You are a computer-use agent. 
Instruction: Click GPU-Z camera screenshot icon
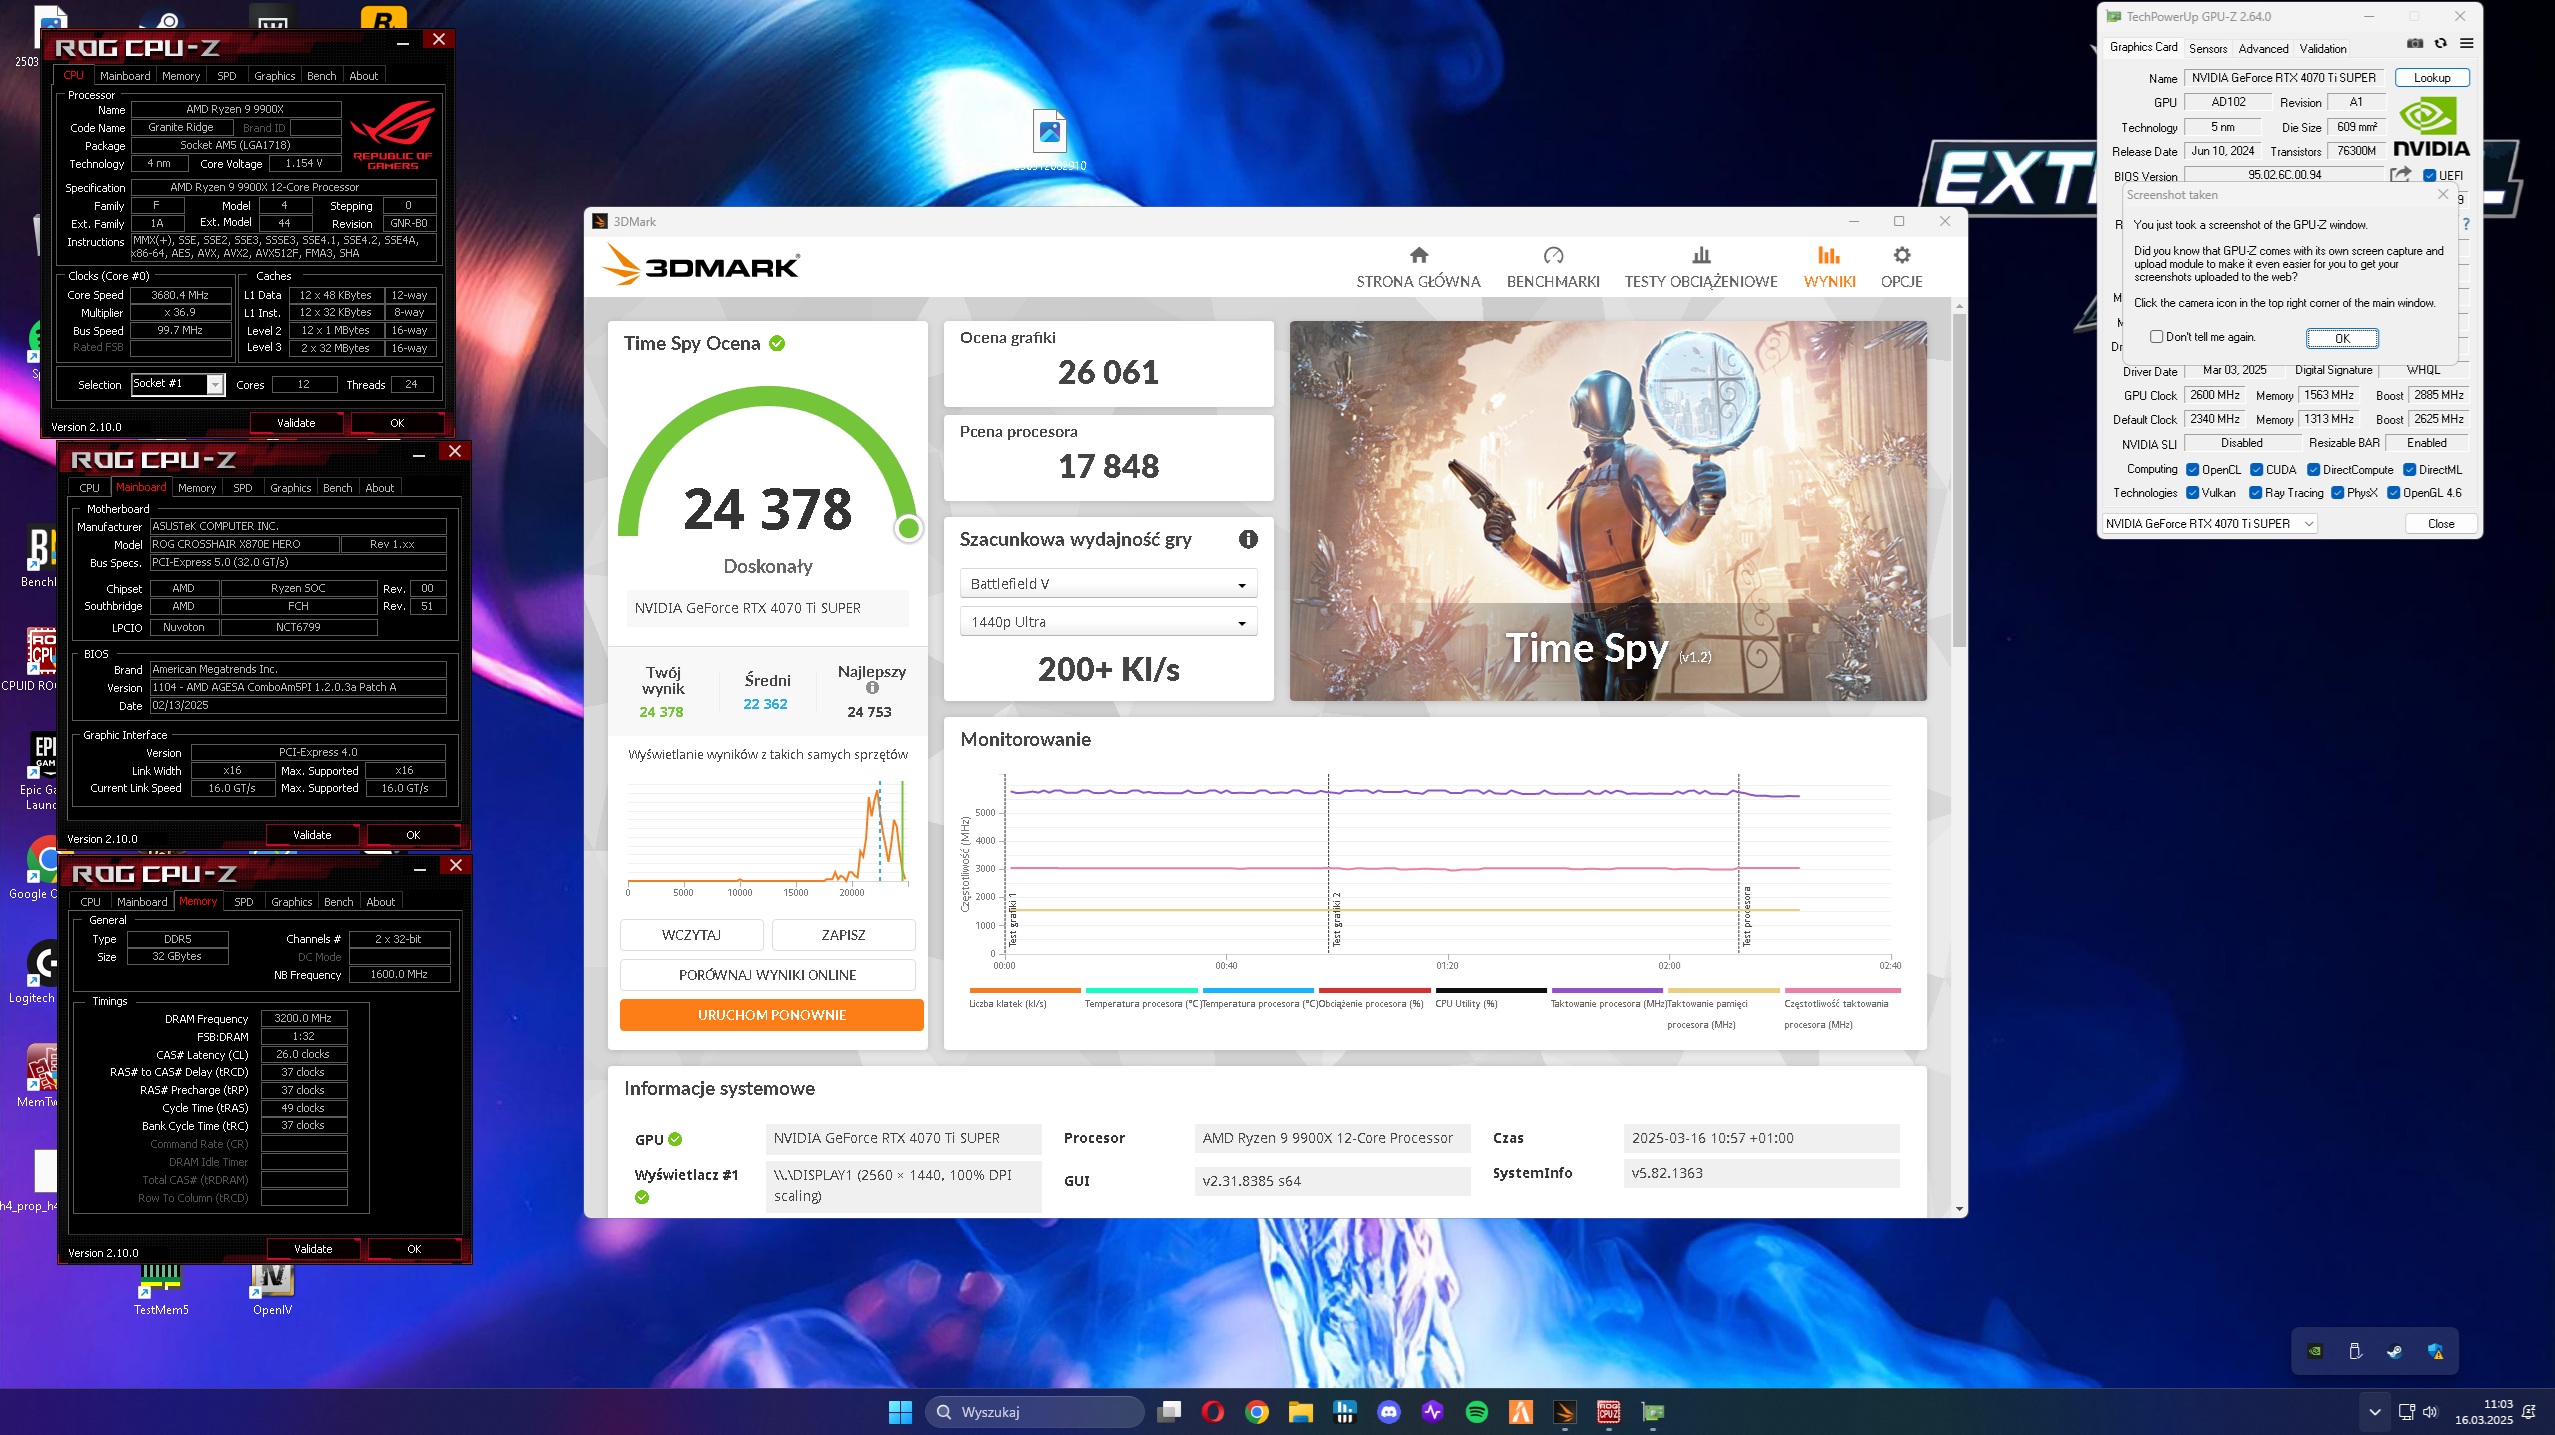click(2415, 44)
